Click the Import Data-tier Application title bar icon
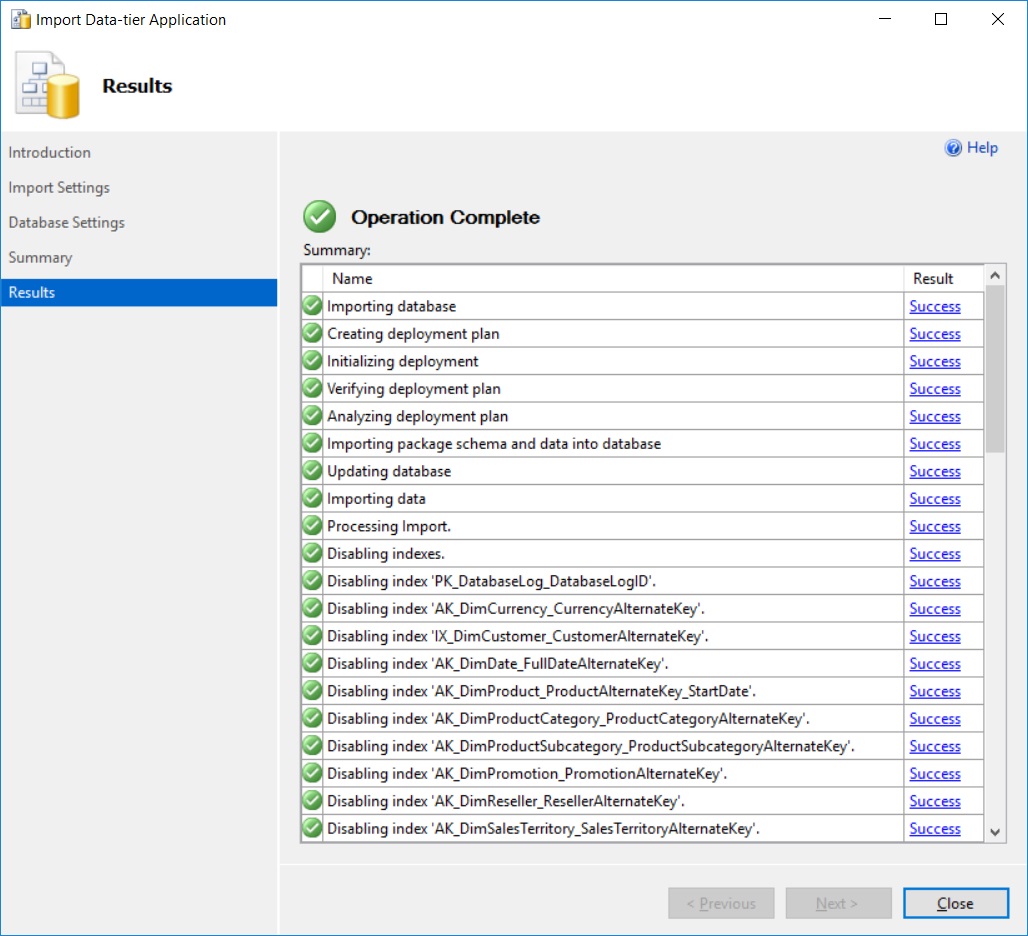The image size is (1028, 936). coord(20,20)
